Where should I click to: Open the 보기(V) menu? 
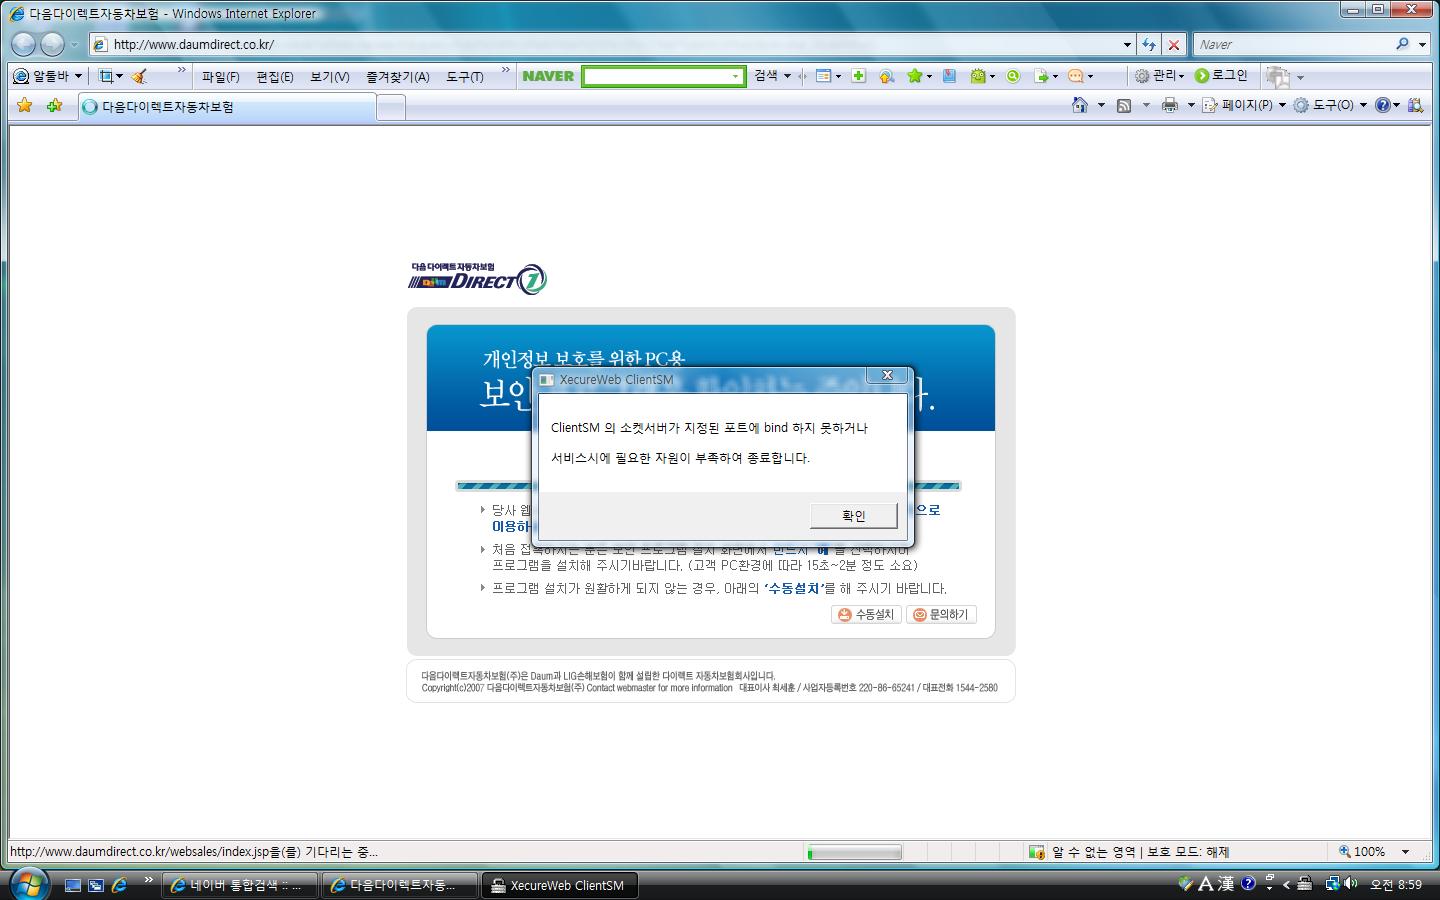click(x=329, y=76)
